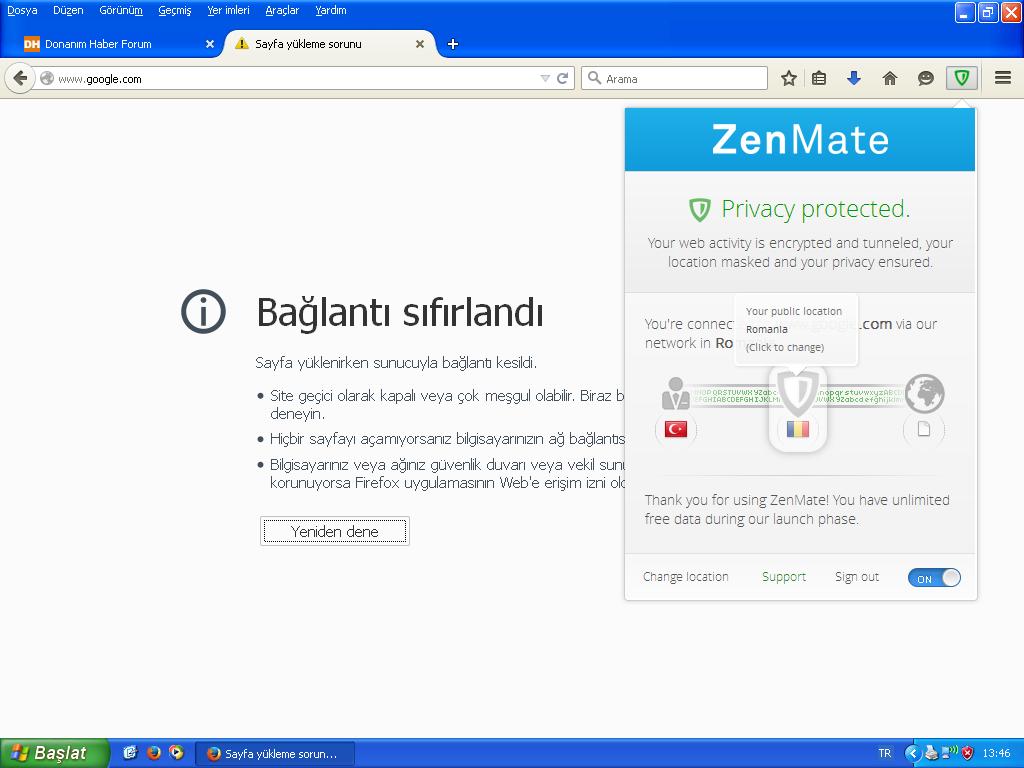Screen dimensions: 1024x768
Task: Click the TR language indicator
Action: pos(884,753)
